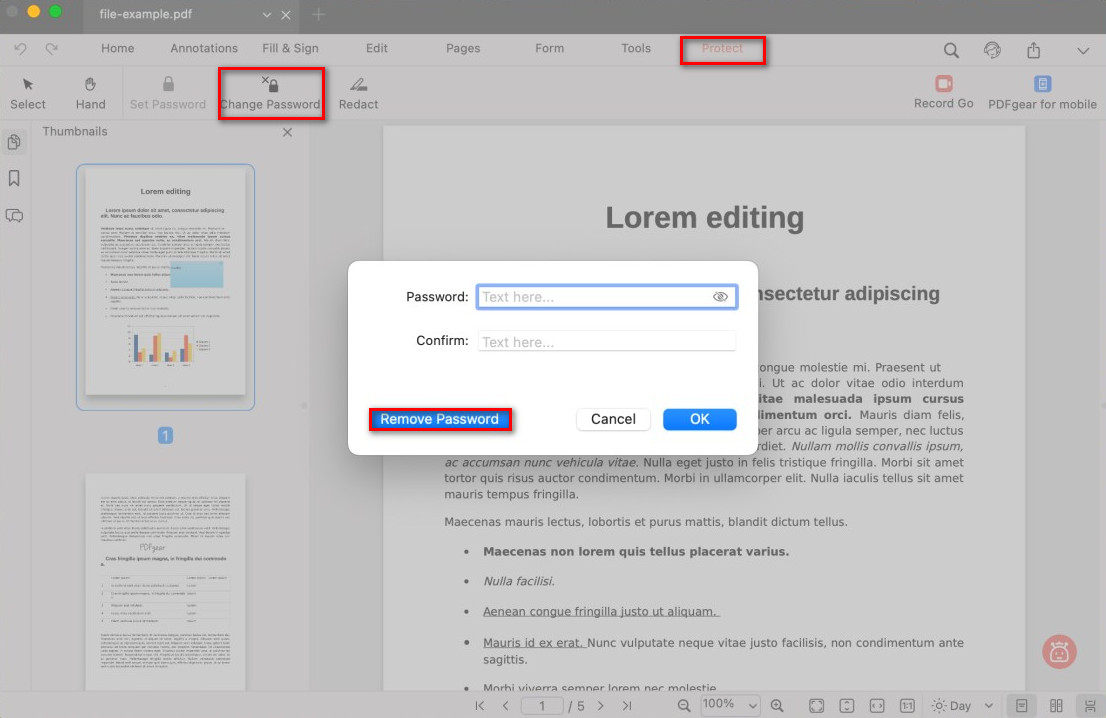1106x718 pixels.
Task: Click the share icon
Action: pos(1033,50)
